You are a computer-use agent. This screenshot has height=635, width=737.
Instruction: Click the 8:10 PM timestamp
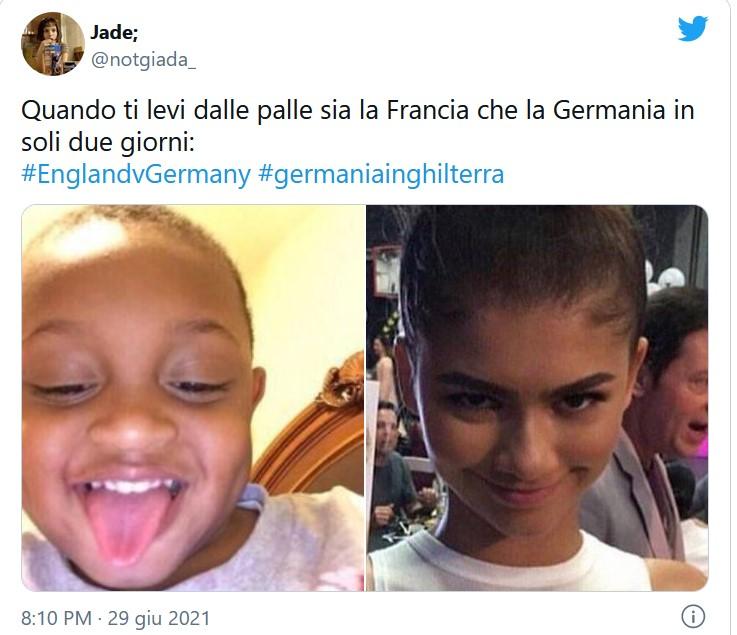[56, 618]
